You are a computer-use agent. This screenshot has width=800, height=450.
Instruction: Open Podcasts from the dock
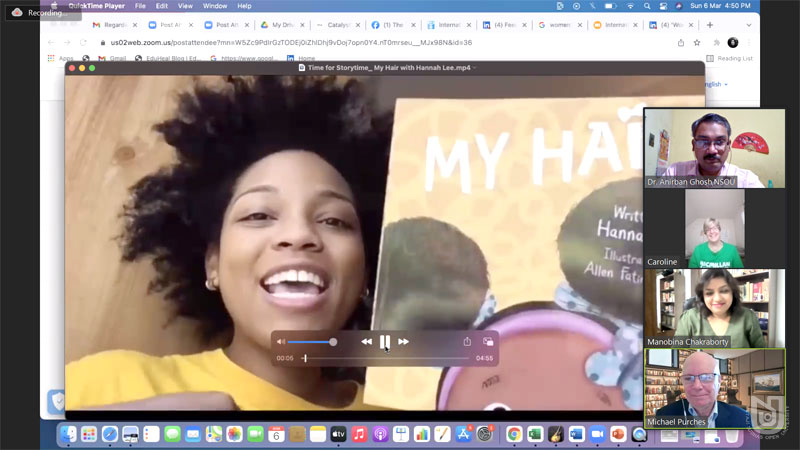pos(380,434)
